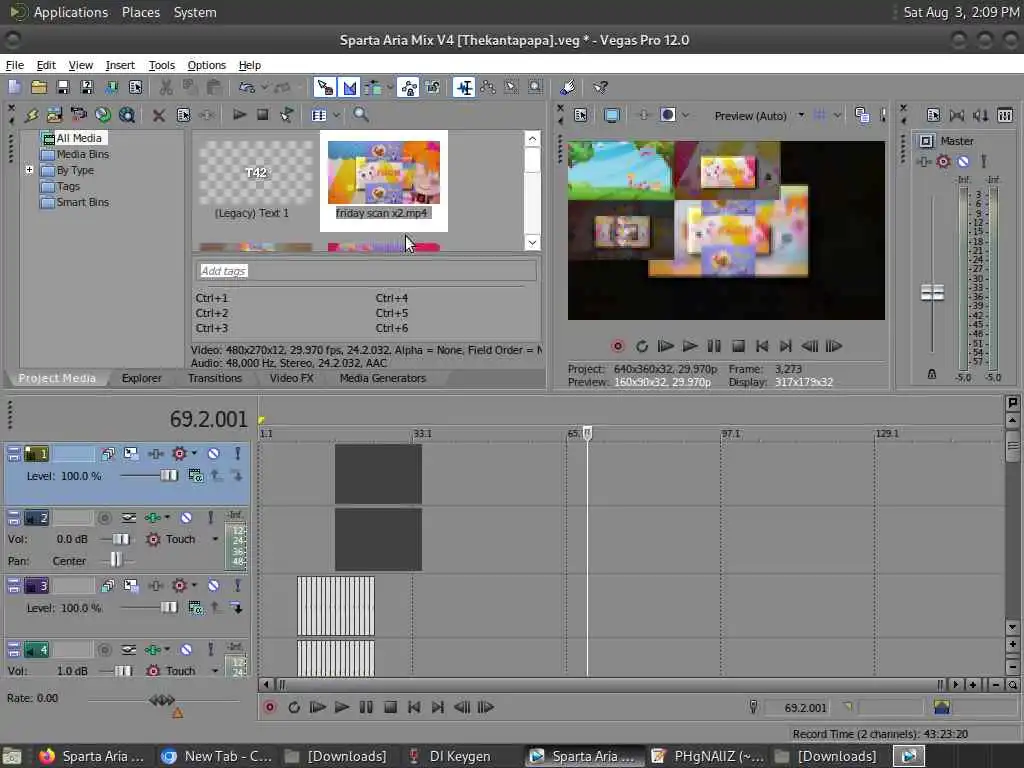1024x768 pixels.
Task: Open the Options menu
Action: point(206,65)
